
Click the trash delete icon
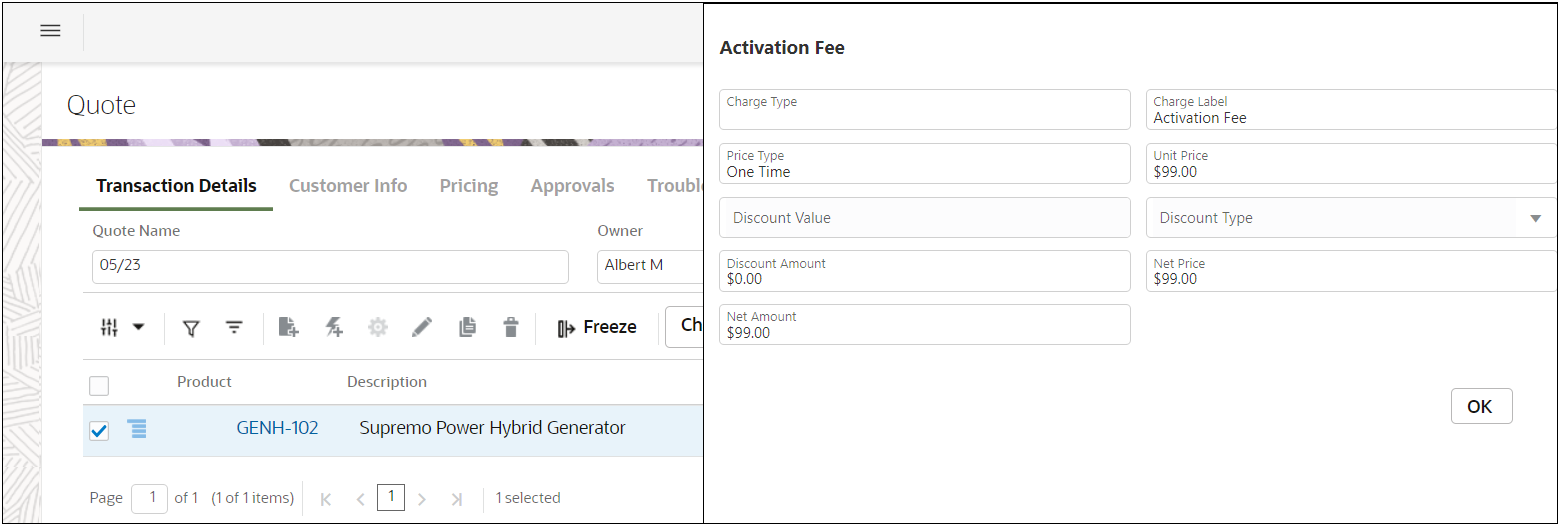pos(511,327)
